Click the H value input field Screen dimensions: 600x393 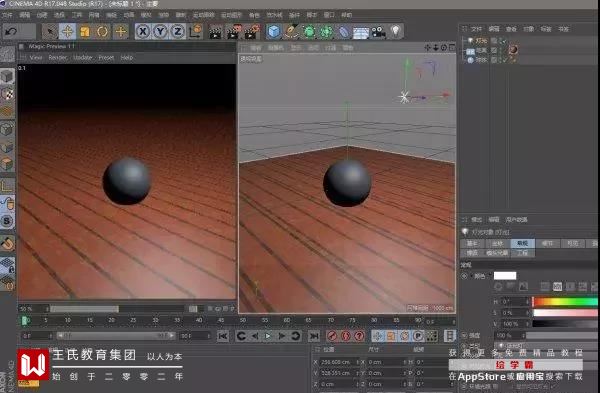(514, 302)
